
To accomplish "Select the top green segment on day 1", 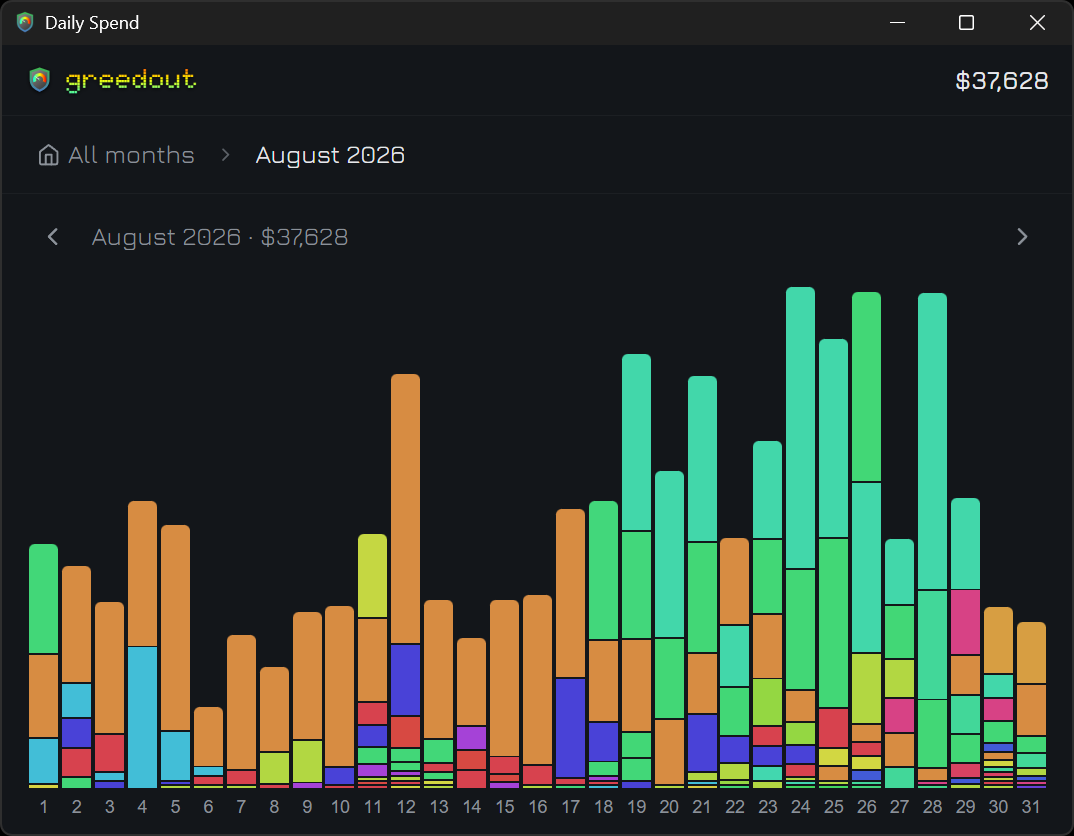I will [x=44, y=599].
